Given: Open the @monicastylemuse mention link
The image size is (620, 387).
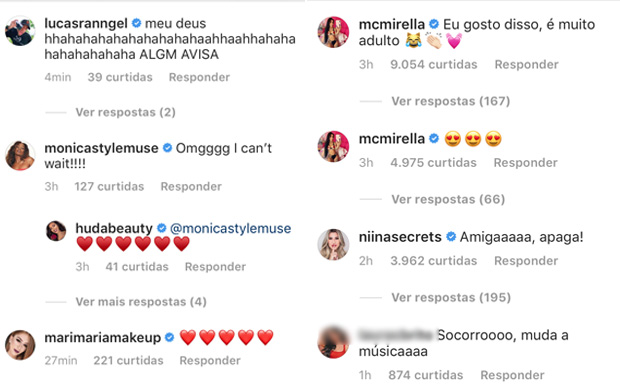Looking at the screenshot, I should click(231, 228).
